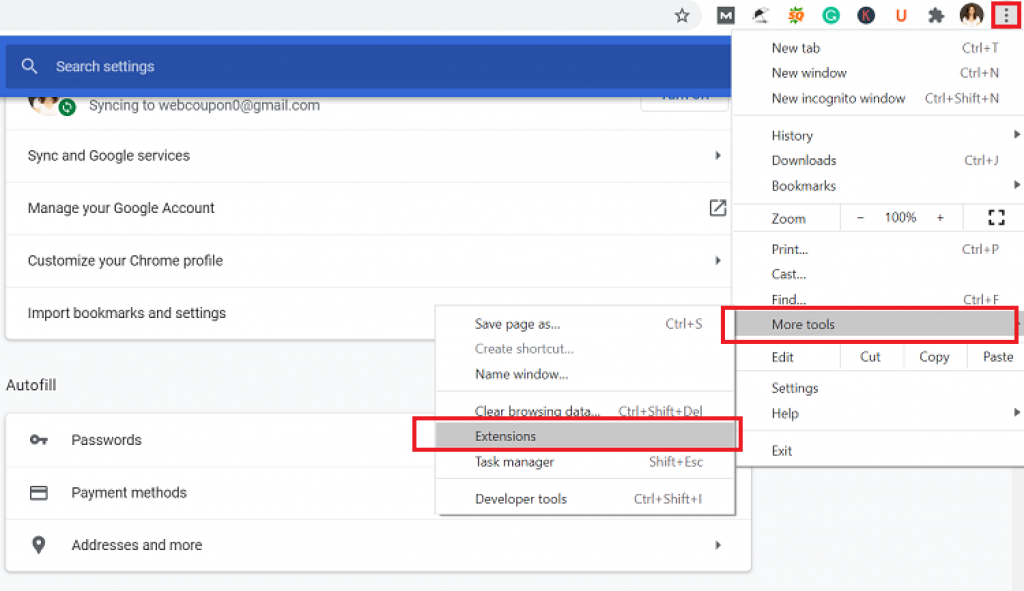Screen dimensions: 1024x591
Task: Click the Extensions puzzle piece icon
Action: 936,15
